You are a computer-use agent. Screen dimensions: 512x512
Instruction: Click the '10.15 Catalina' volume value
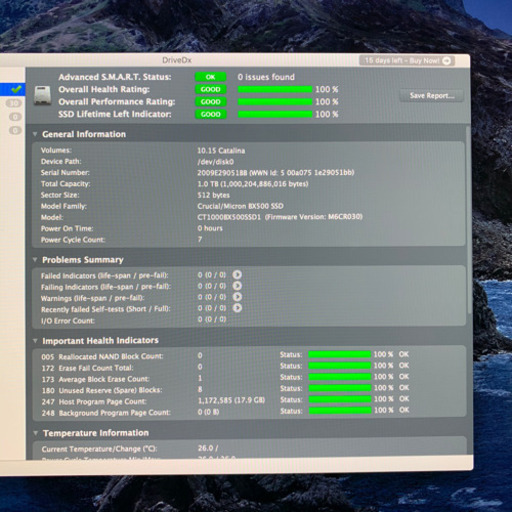(221, 151)
